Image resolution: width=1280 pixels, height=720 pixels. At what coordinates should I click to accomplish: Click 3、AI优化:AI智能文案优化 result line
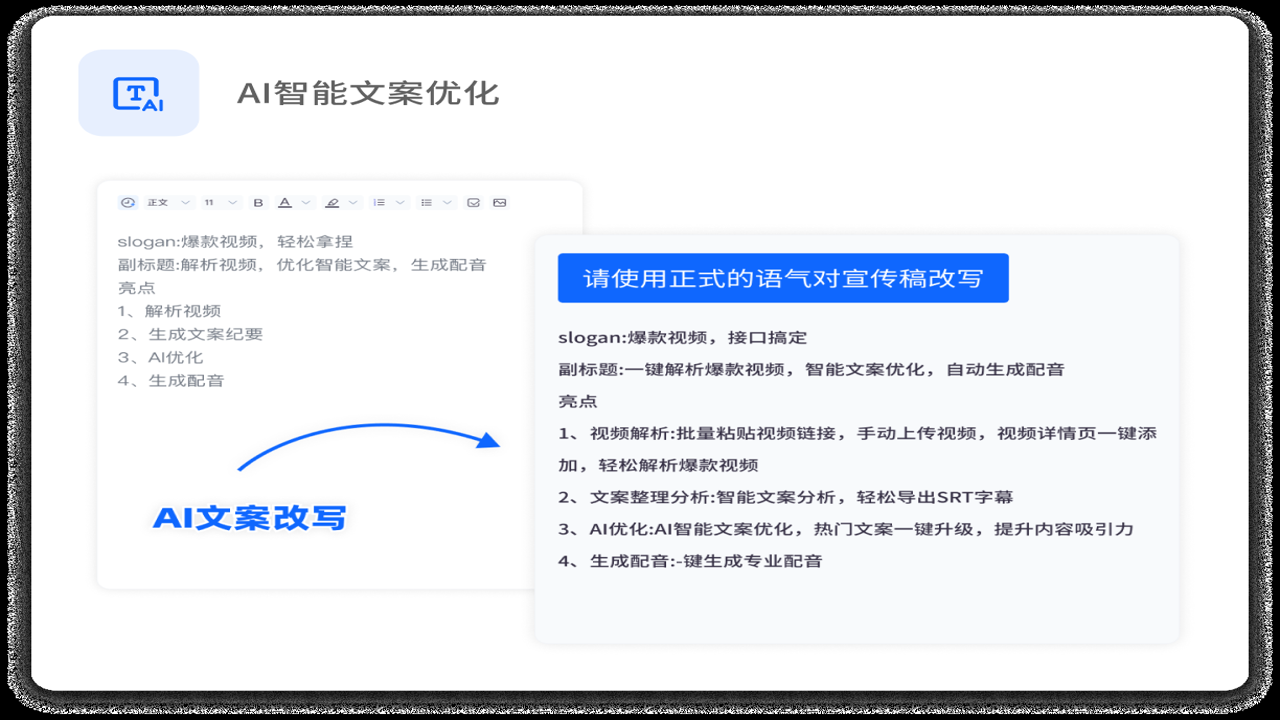pyautogui.click(x=846, y=529)
